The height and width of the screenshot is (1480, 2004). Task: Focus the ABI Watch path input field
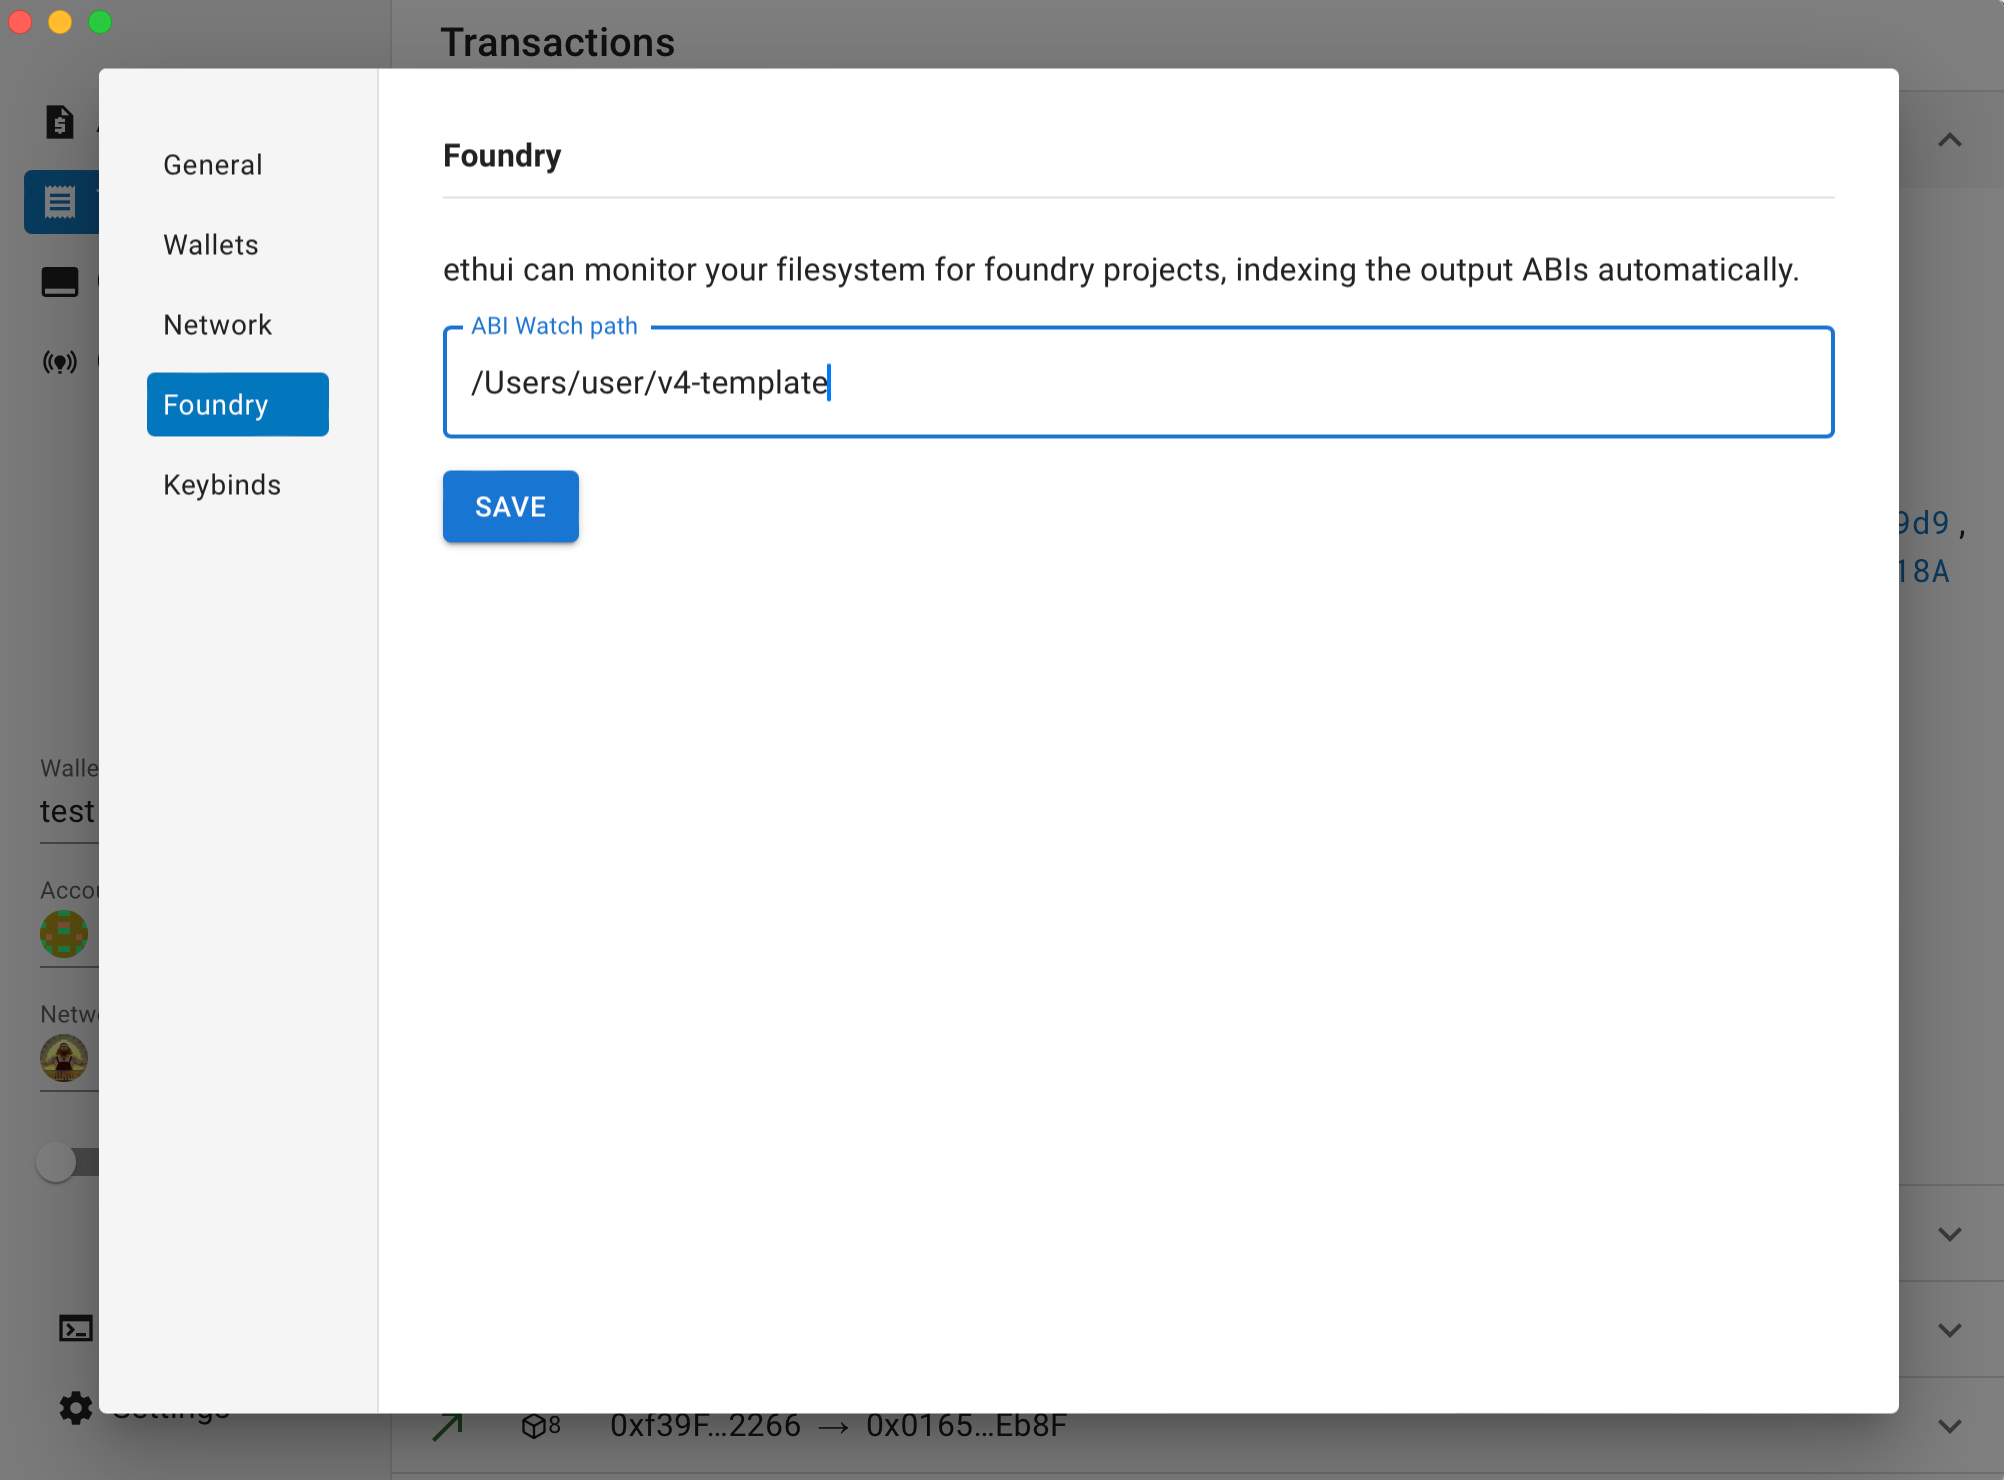(x=1138, y=382)
